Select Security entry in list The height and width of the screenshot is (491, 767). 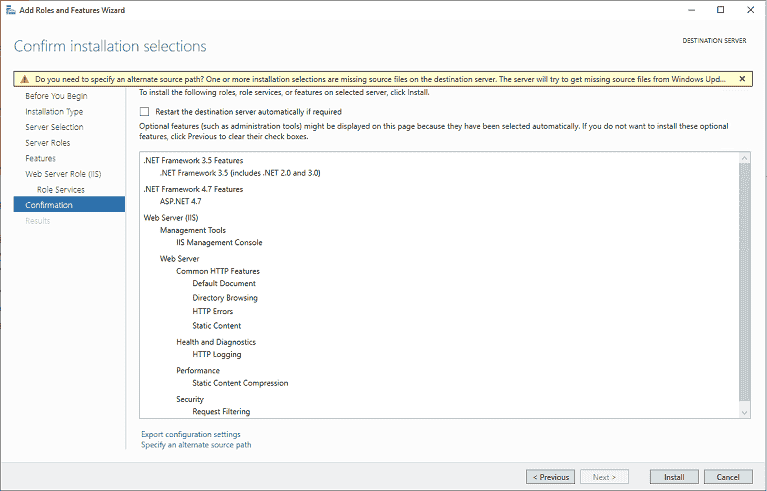pyautogui.click(x=190, y=400)
